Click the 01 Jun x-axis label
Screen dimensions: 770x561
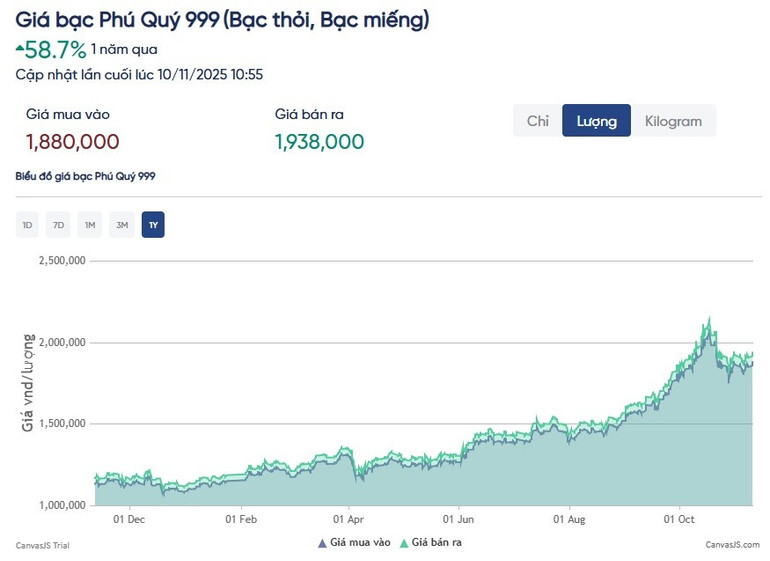click(459, 520)
